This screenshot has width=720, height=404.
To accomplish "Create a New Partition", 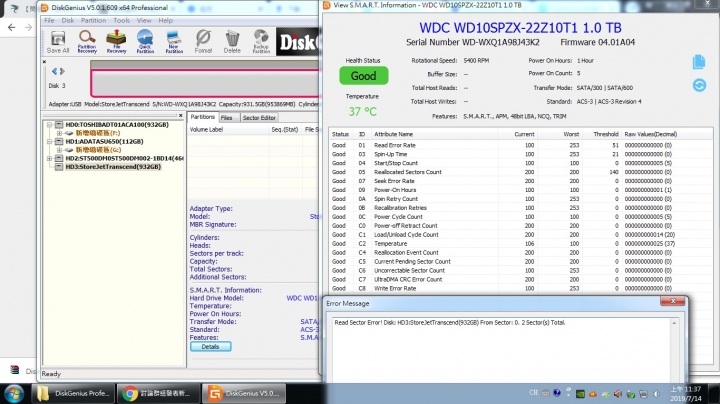I will [174, 42].
